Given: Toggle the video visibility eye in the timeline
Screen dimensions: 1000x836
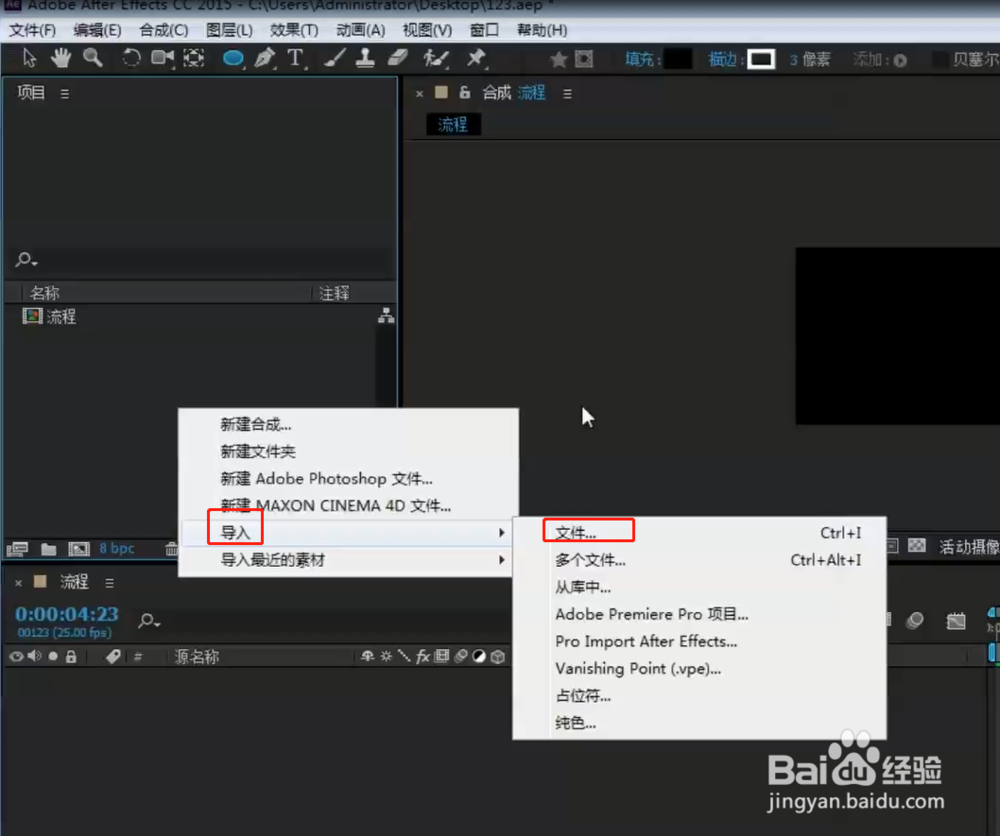Looking at the screenshot, I should (16, 656).
